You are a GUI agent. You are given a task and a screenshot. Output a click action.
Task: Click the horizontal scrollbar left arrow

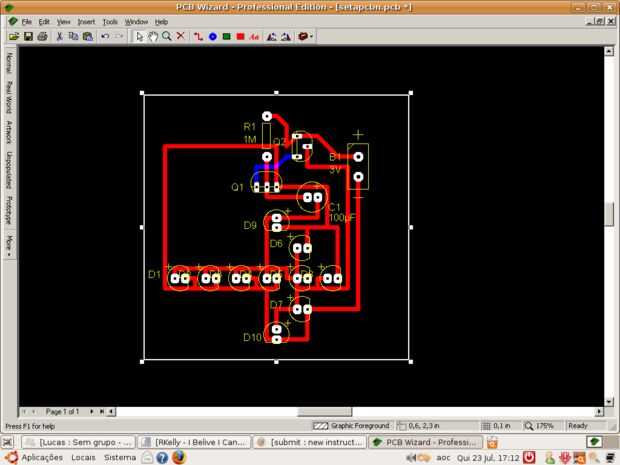tap(112, 412)
